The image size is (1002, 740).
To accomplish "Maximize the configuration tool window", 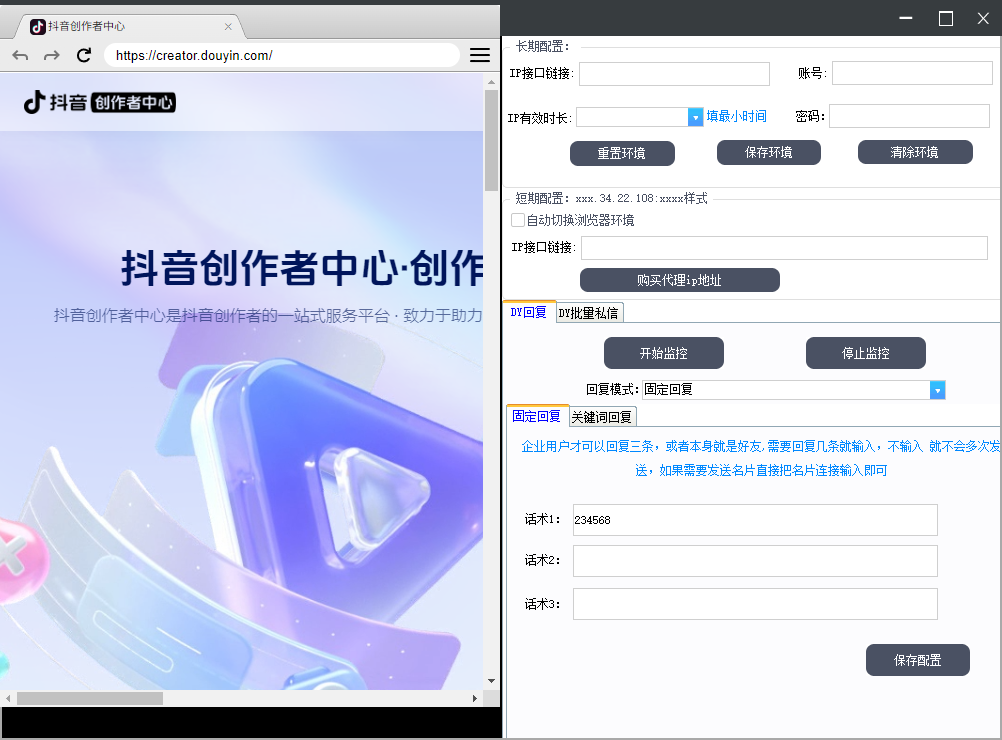I will (945, 18).
